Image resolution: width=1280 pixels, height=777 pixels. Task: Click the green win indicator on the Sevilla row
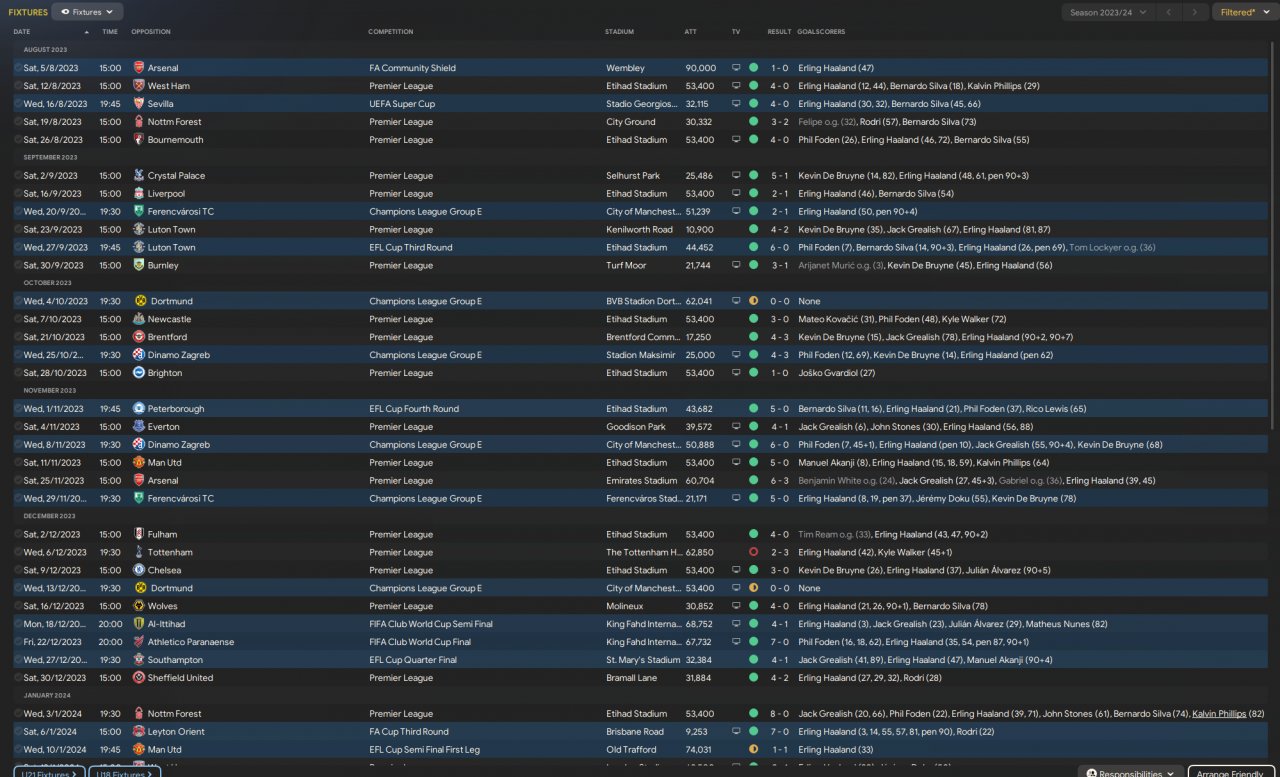tap(753, 104)
